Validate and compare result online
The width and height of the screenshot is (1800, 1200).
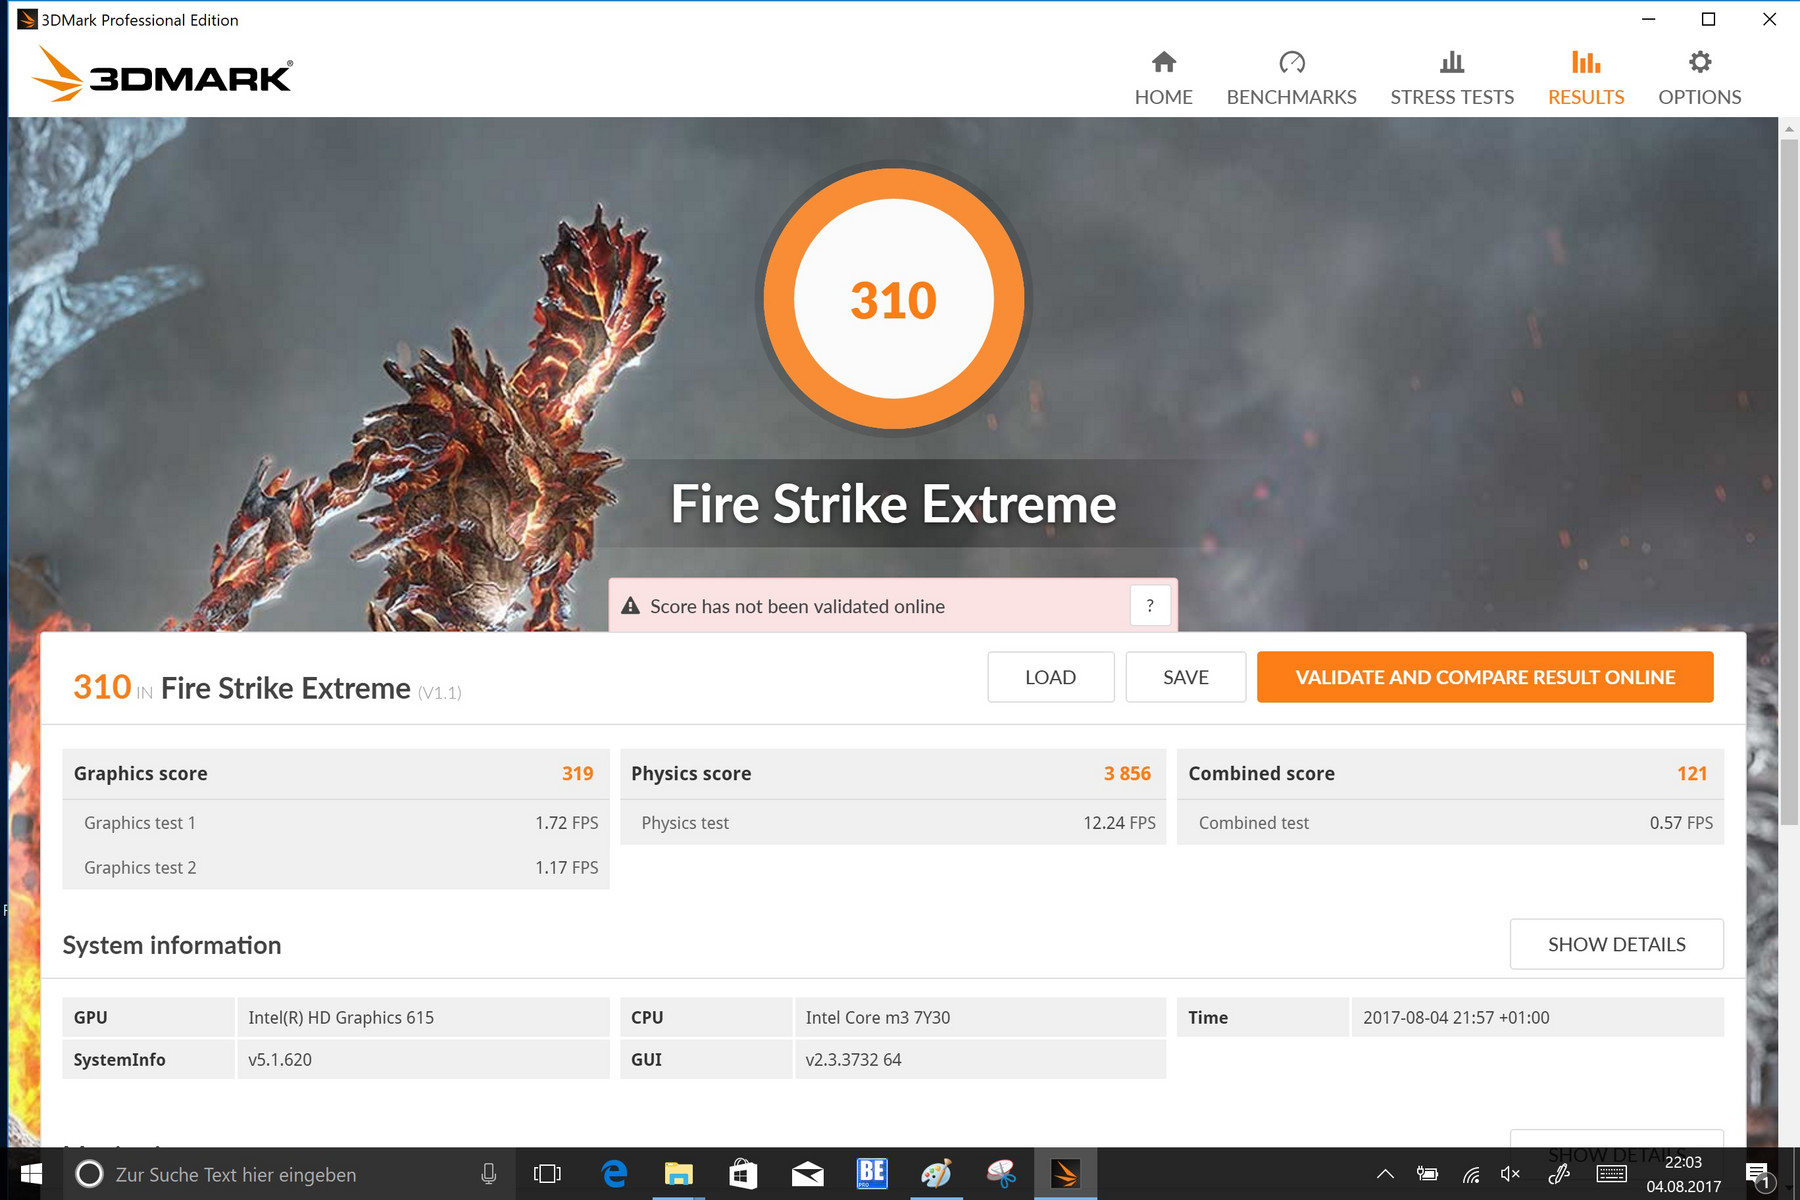tap(1485, 677)
